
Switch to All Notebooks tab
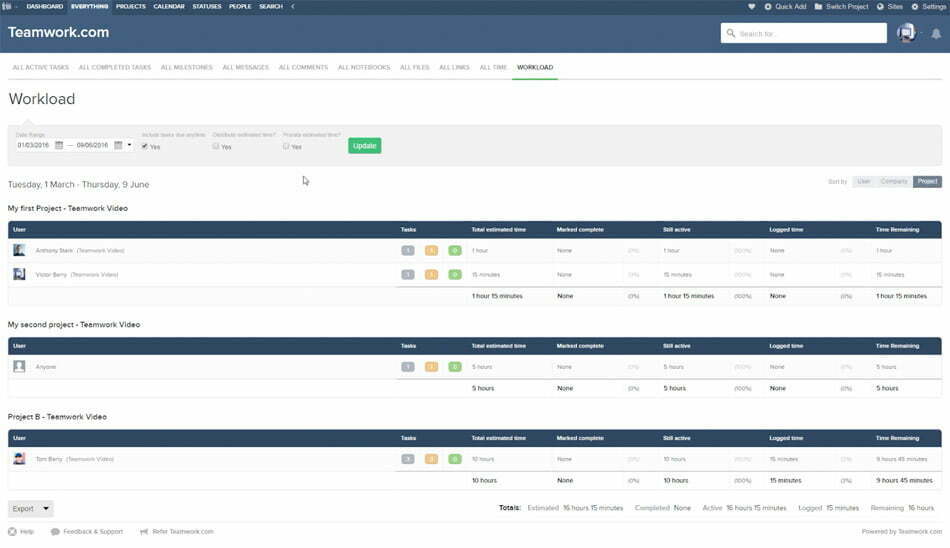[364, 67]
